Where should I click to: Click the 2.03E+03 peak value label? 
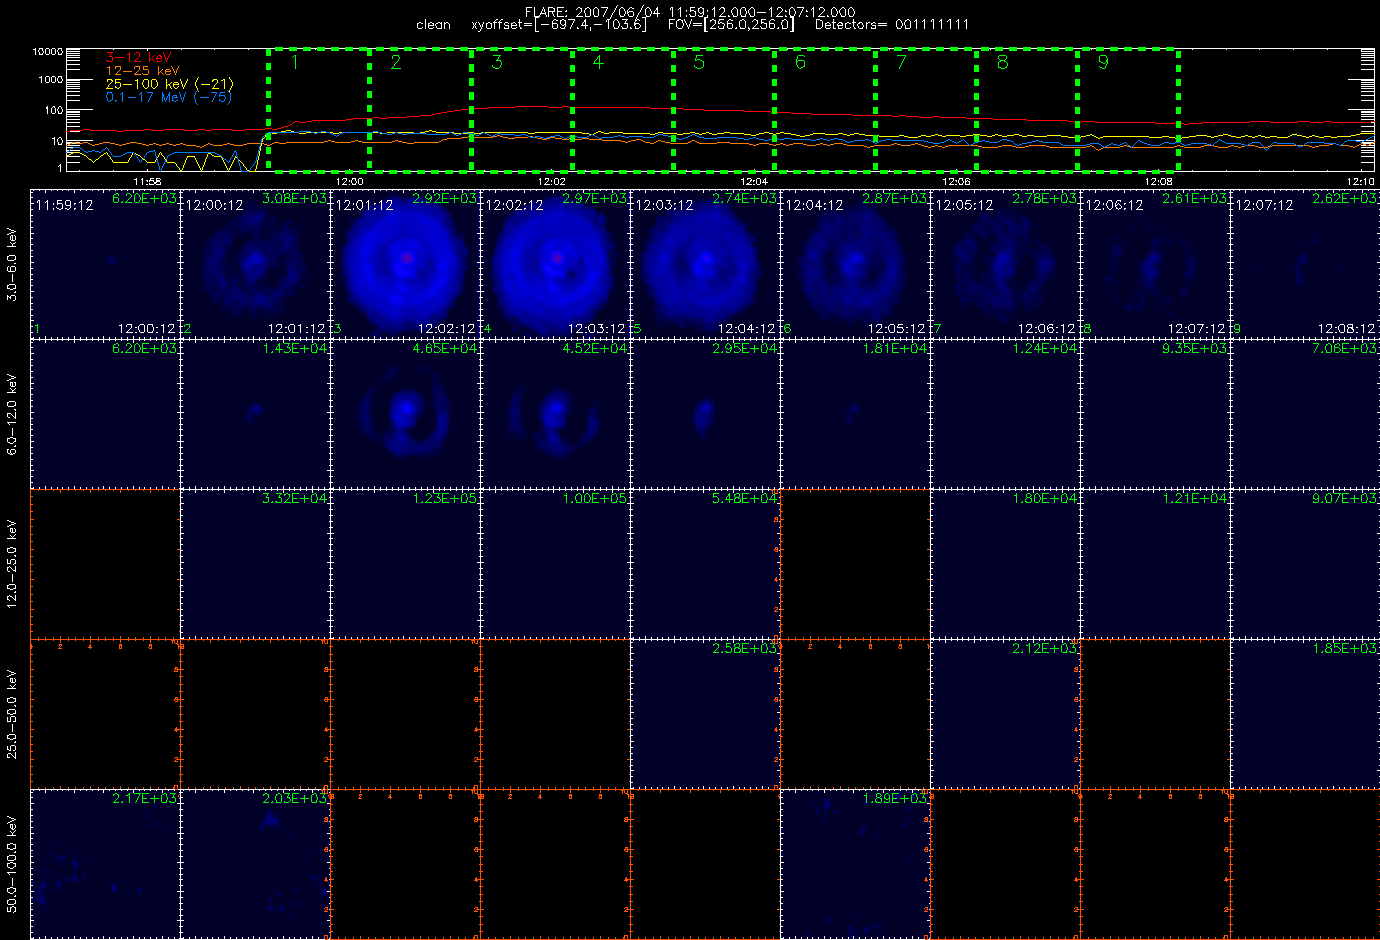tap(295, 799)
